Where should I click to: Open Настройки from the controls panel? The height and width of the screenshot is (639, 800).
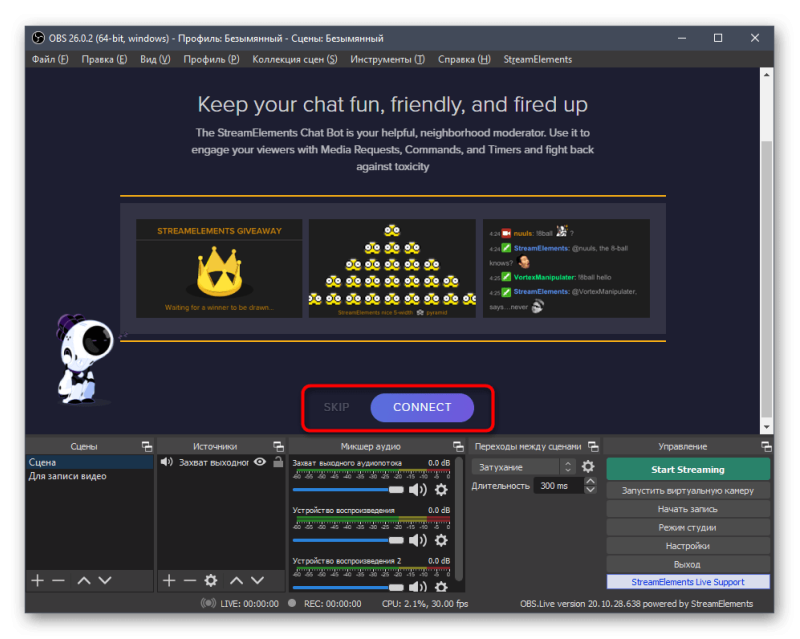click(688, 546)
